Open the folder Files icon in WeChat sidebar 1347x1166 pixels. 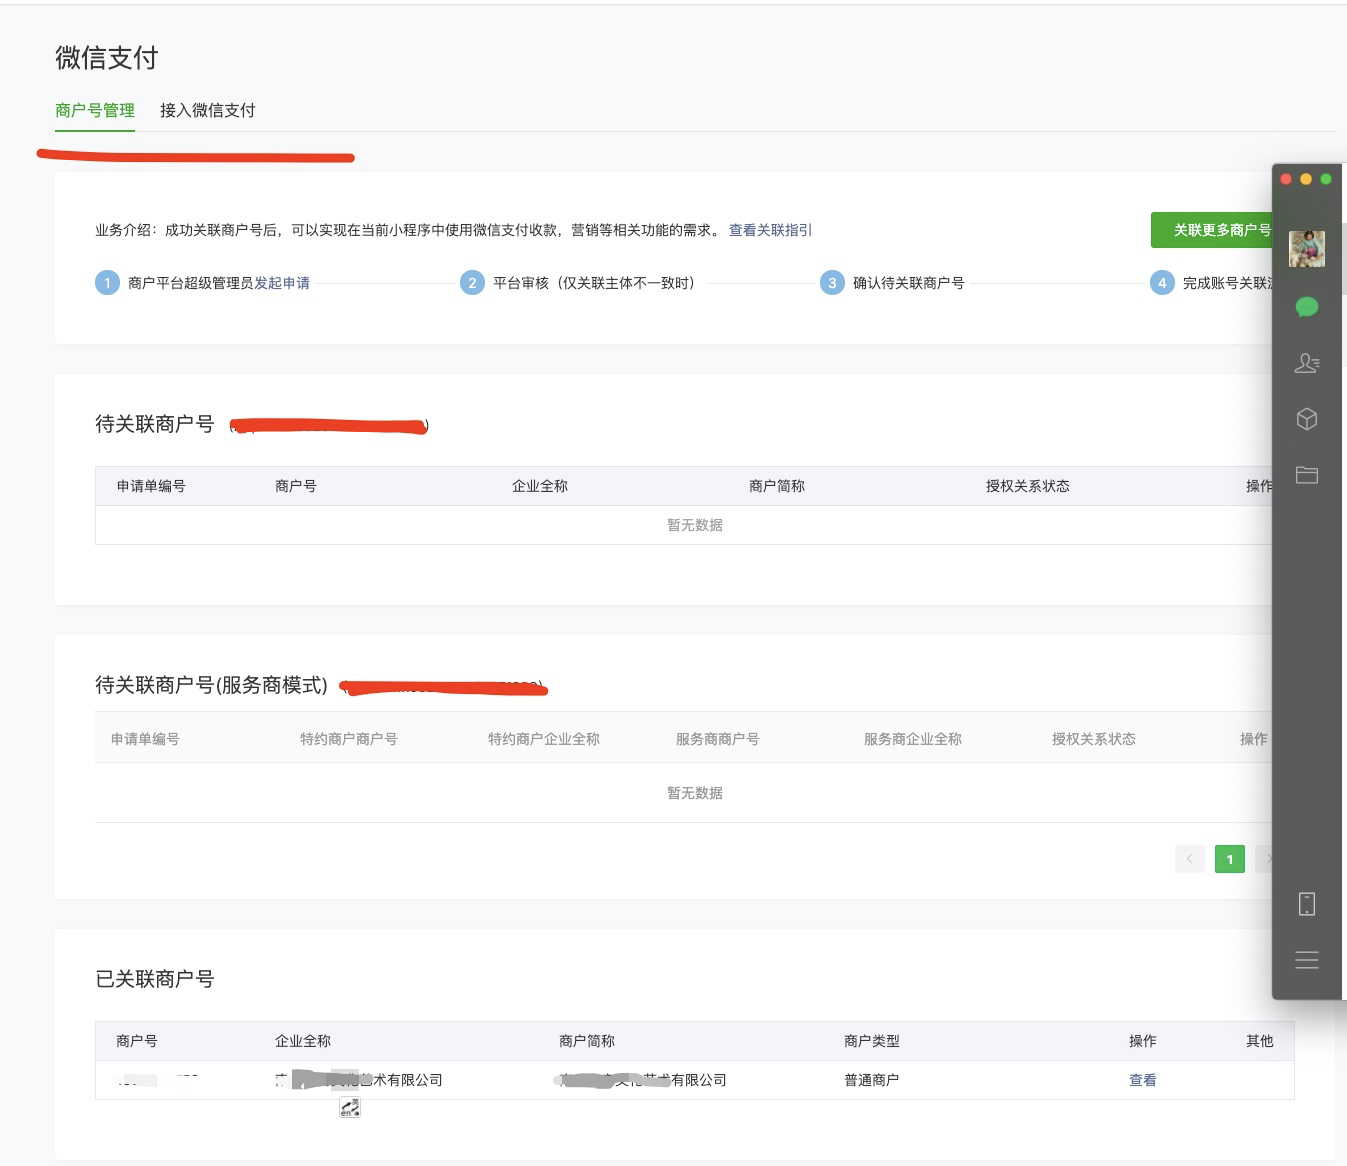(x=1306, y=475)
